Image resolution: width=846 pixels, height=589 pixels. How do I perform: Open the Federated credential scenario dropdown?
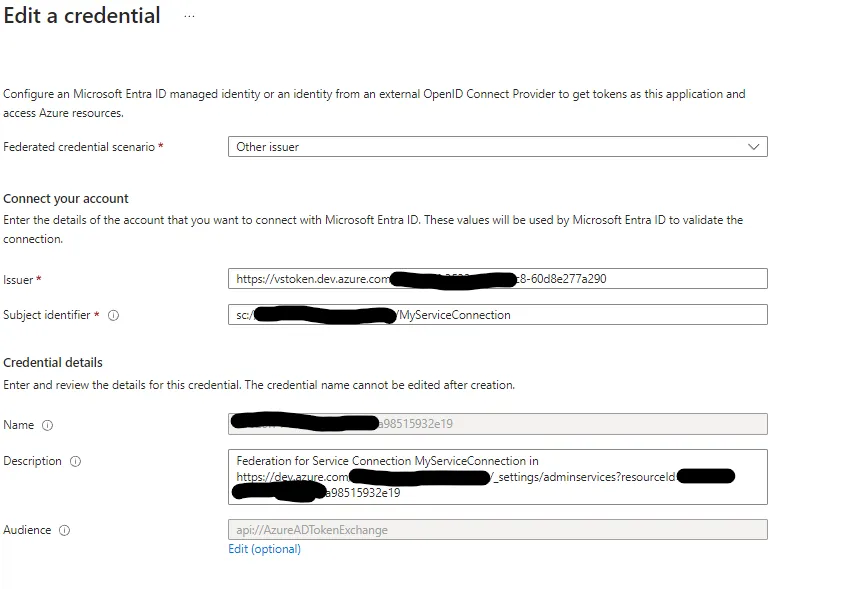[x=497, y=147]
